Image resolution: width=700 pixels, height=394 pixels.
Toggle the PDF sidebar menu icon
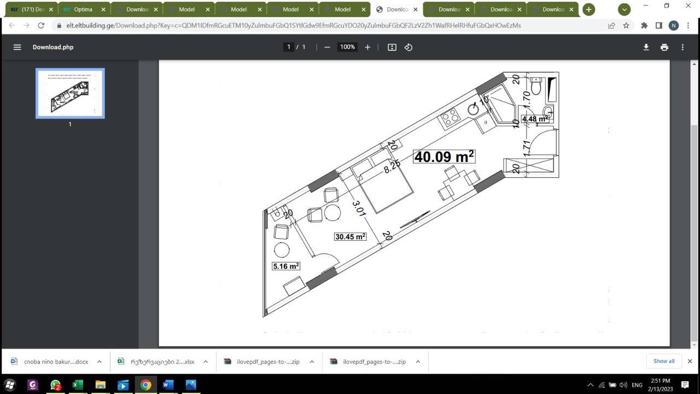point(17,47)
